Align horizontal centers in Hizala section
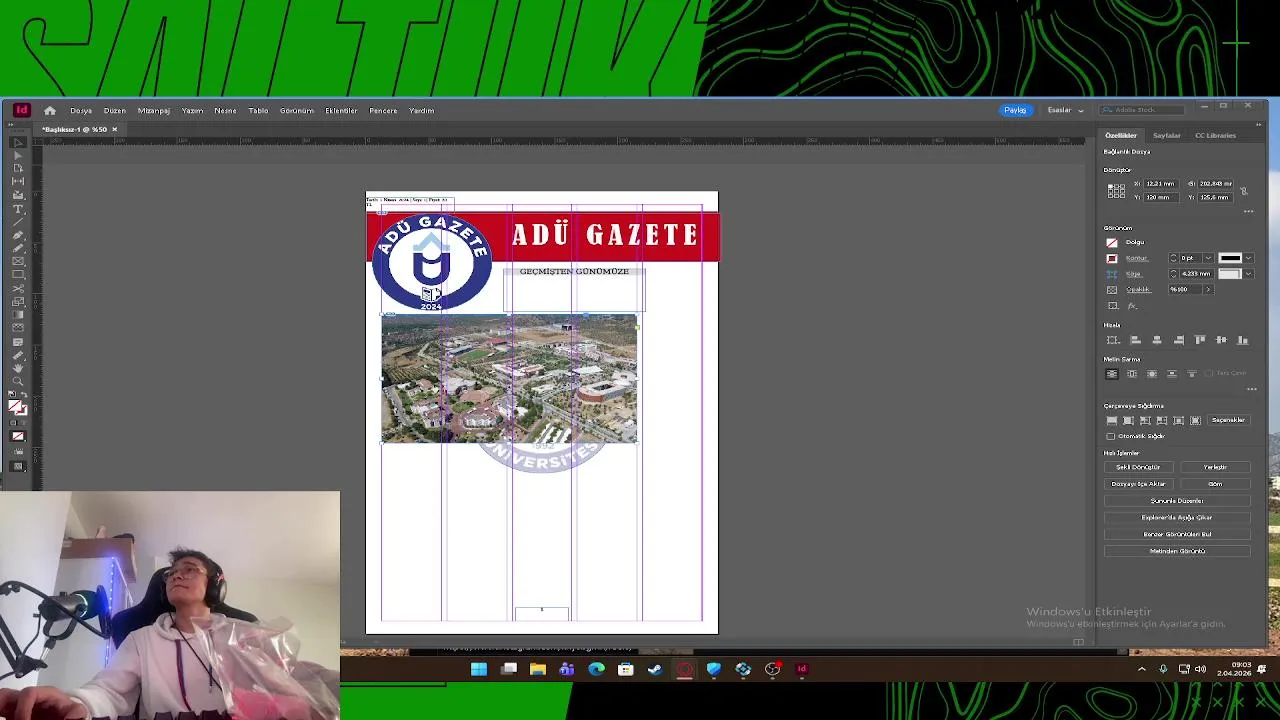The height and width of the screenshot is (720, 1280). (1157, 340)
